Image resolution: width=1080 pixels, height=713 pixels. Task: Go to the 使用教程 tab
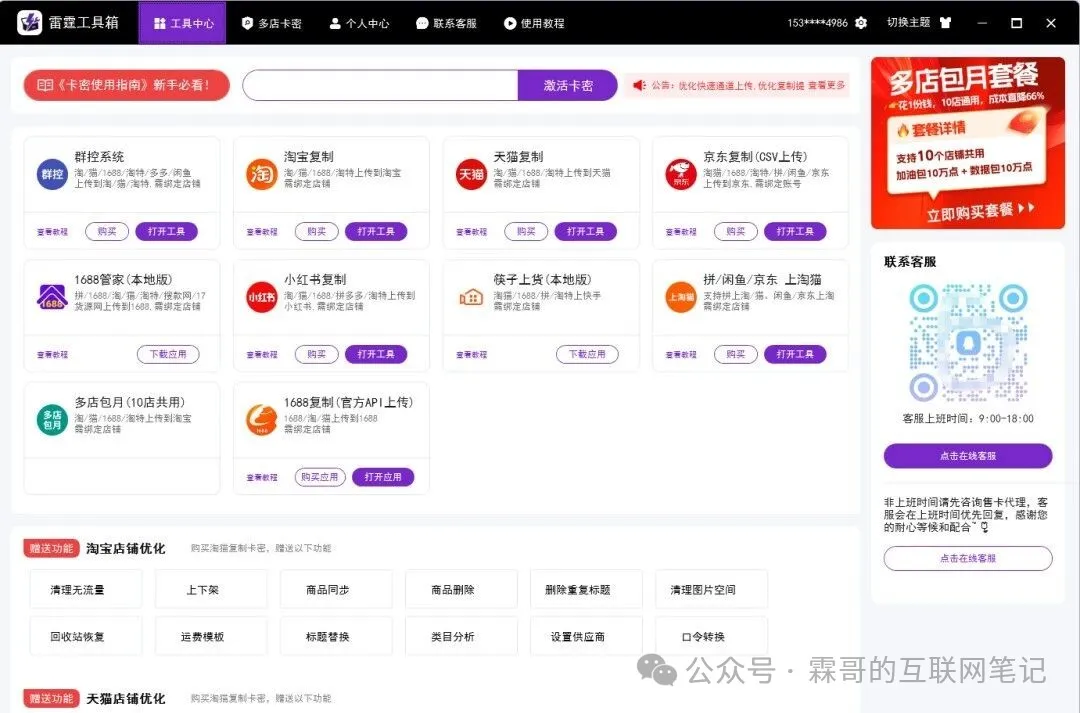coord(534,23)
